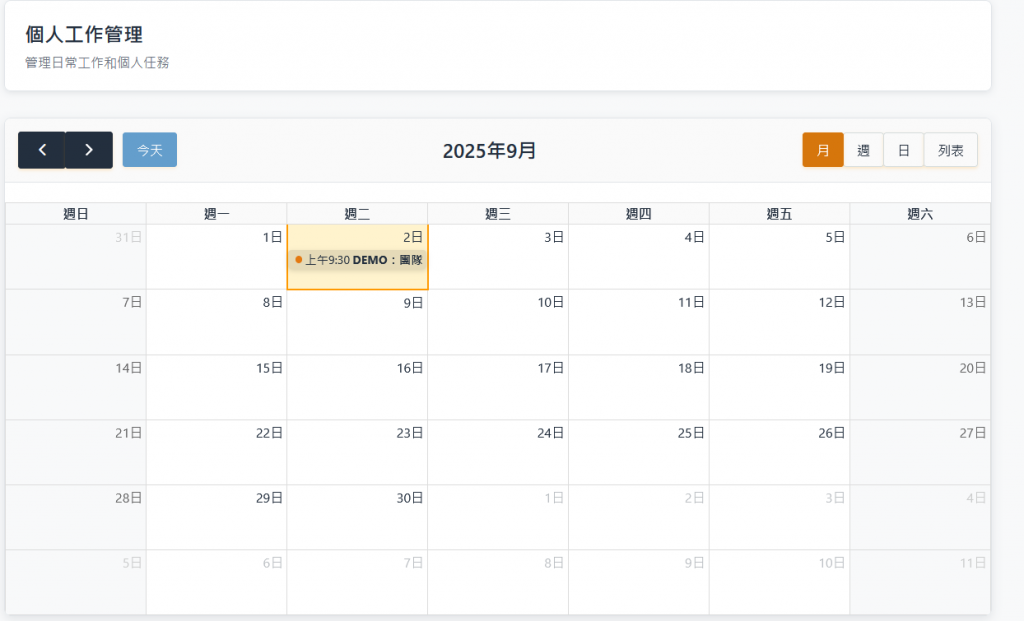The image size is (1024, 621).
Task: Choose the 20日 date
Action: pyautogui.click(x=972, y=368)
